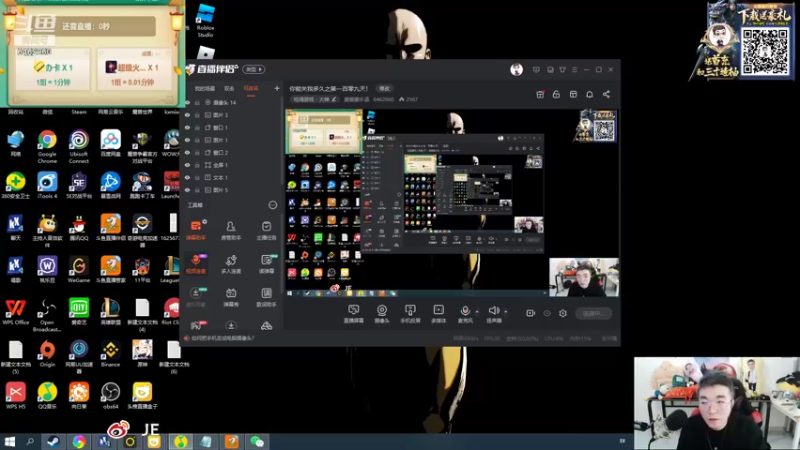Click the 麦克风 microphone icon
The width and height of the screenshot is (800, 450).
(465, 313)
